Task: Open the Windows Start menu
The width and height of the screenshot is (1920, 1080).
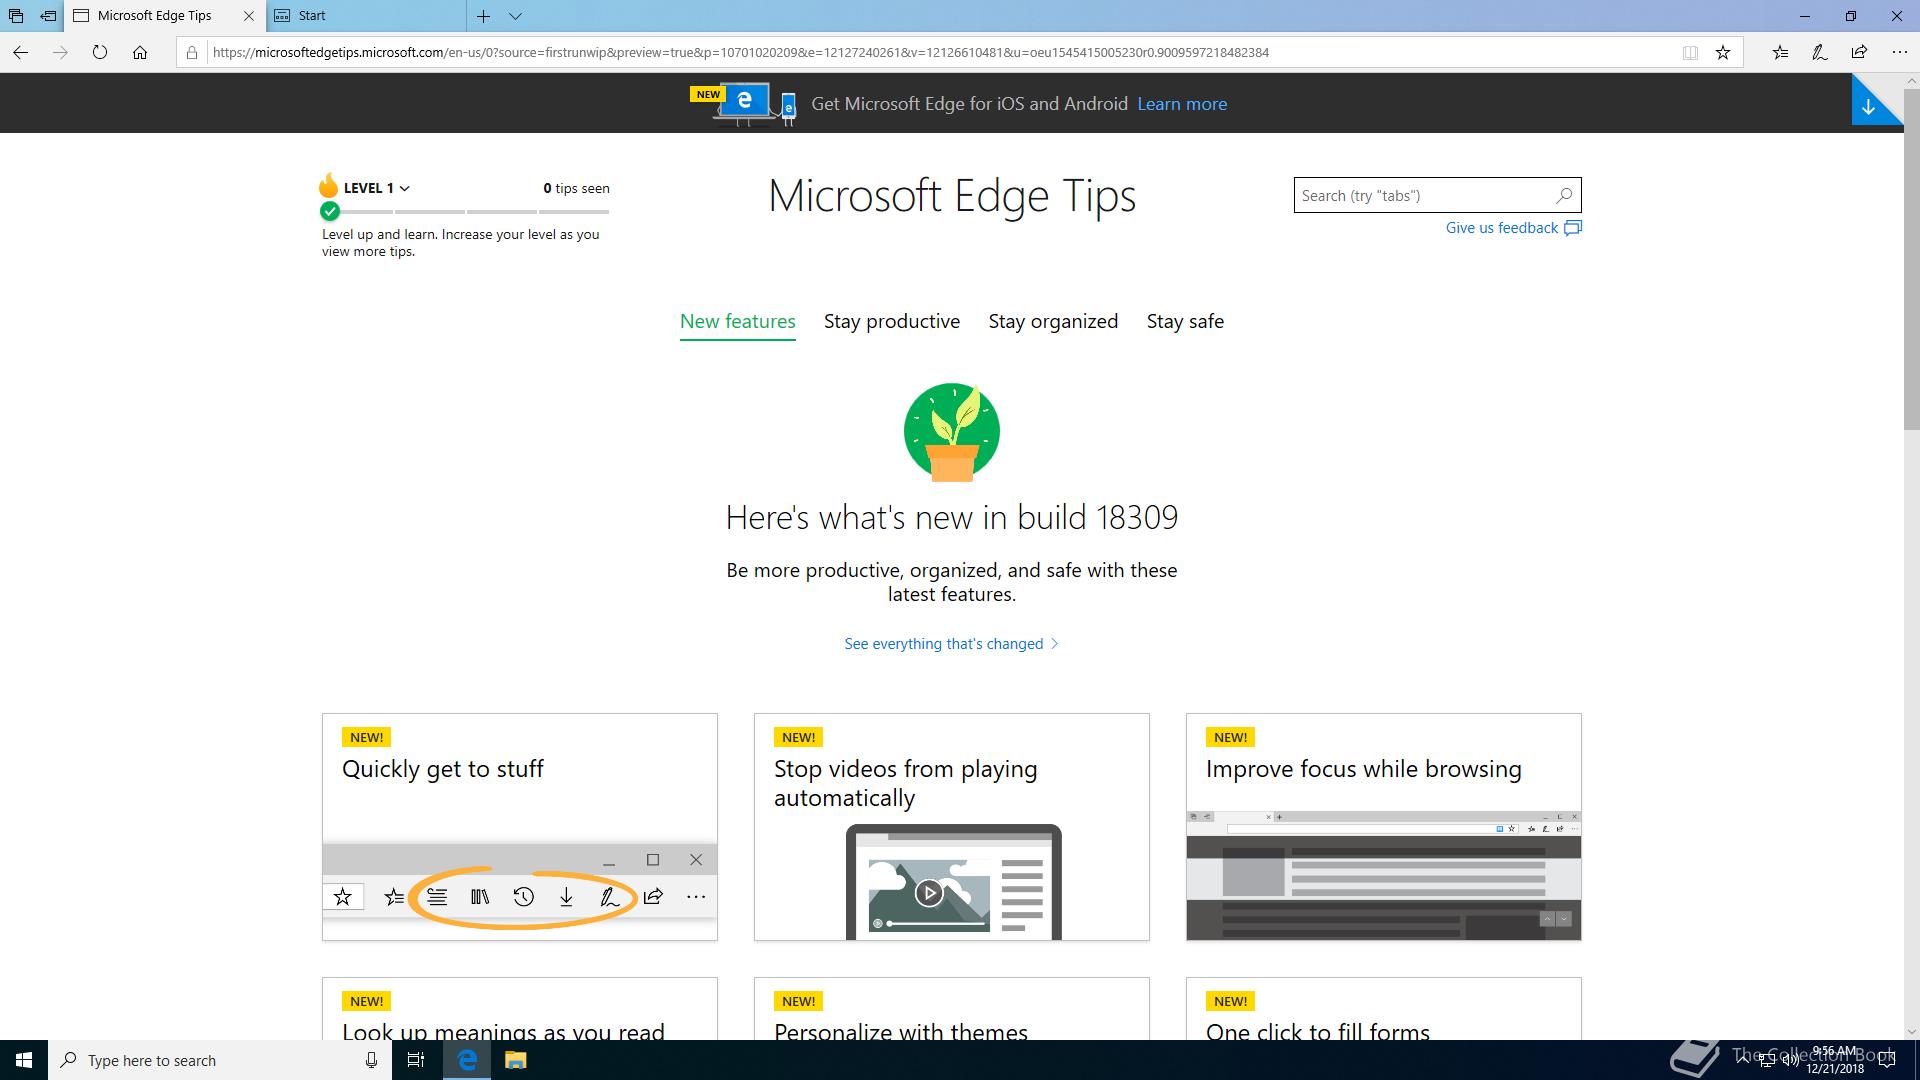Action: tap(24, 1060)
